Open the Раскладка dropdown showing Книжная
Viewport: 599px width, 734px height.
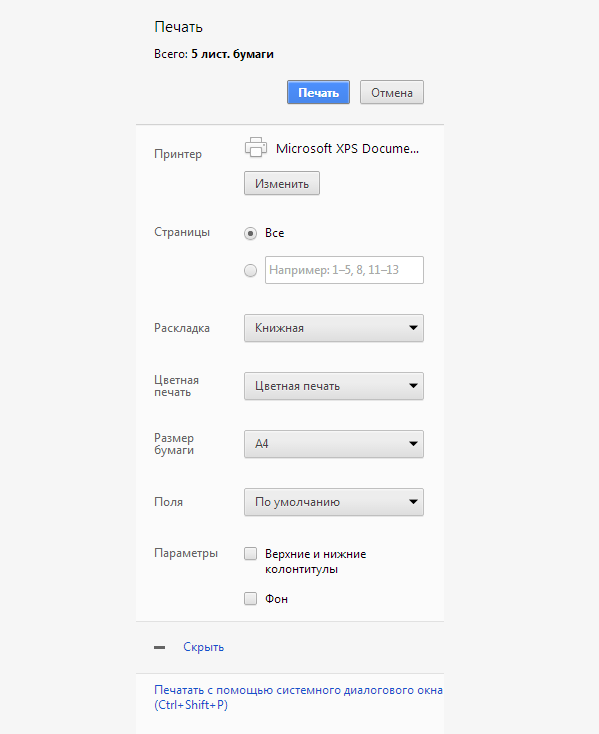click(x=334, y=328)
